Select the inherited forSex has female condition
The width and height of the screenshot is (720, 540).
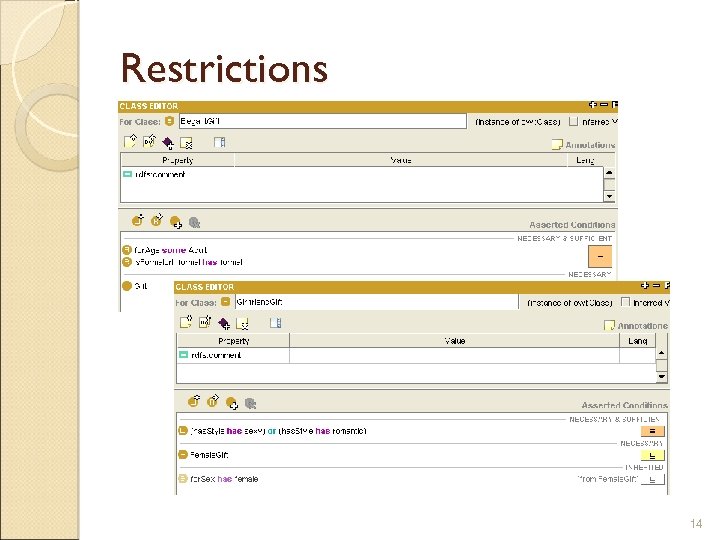click(224, 478)
